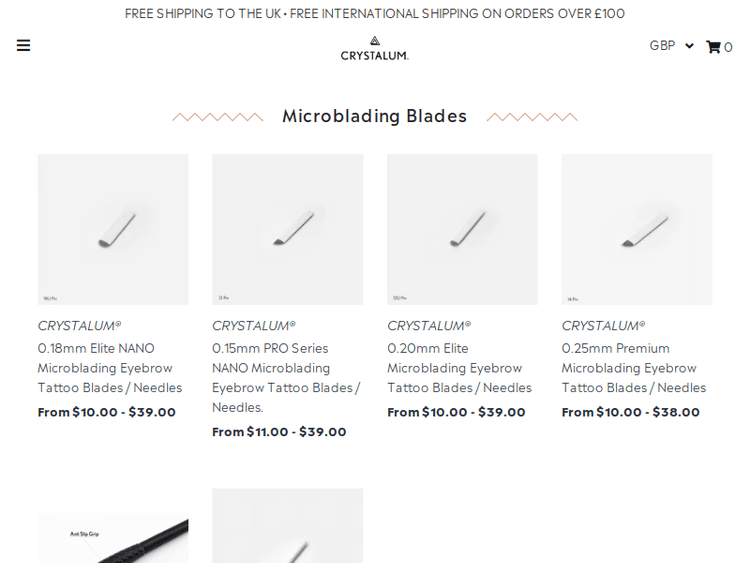Viewport: 750px width, 563px height.
Task: Click the From $10.00 - $38.00 price
Action: (630, 412)
